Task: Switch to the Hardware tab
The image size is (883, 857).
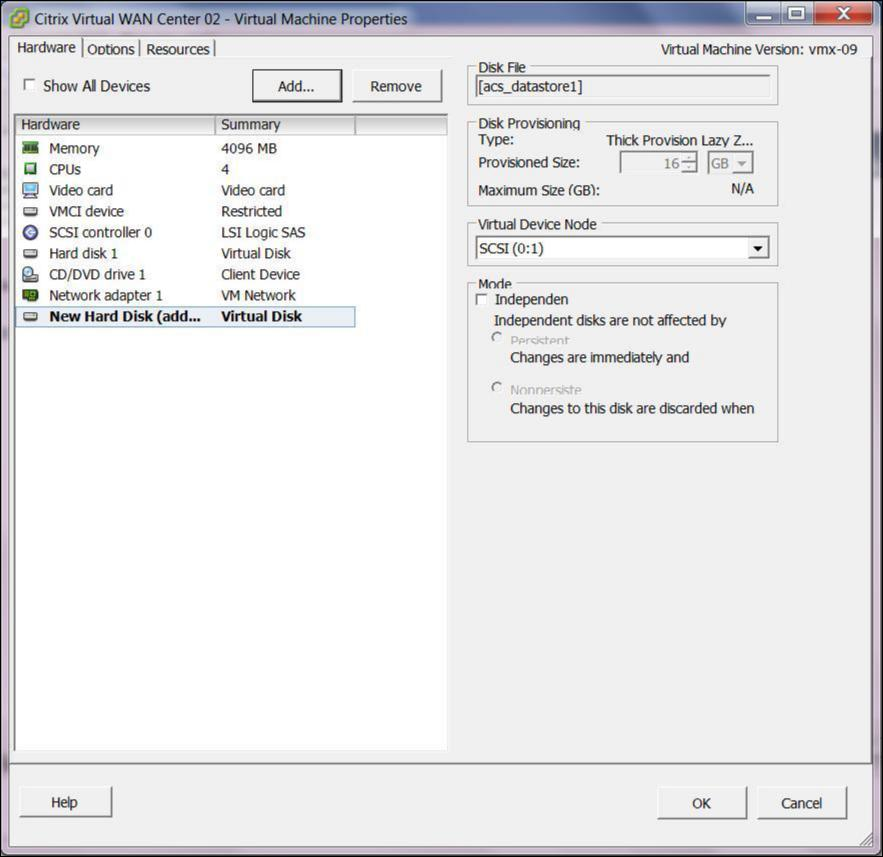Action: (46, 47)
